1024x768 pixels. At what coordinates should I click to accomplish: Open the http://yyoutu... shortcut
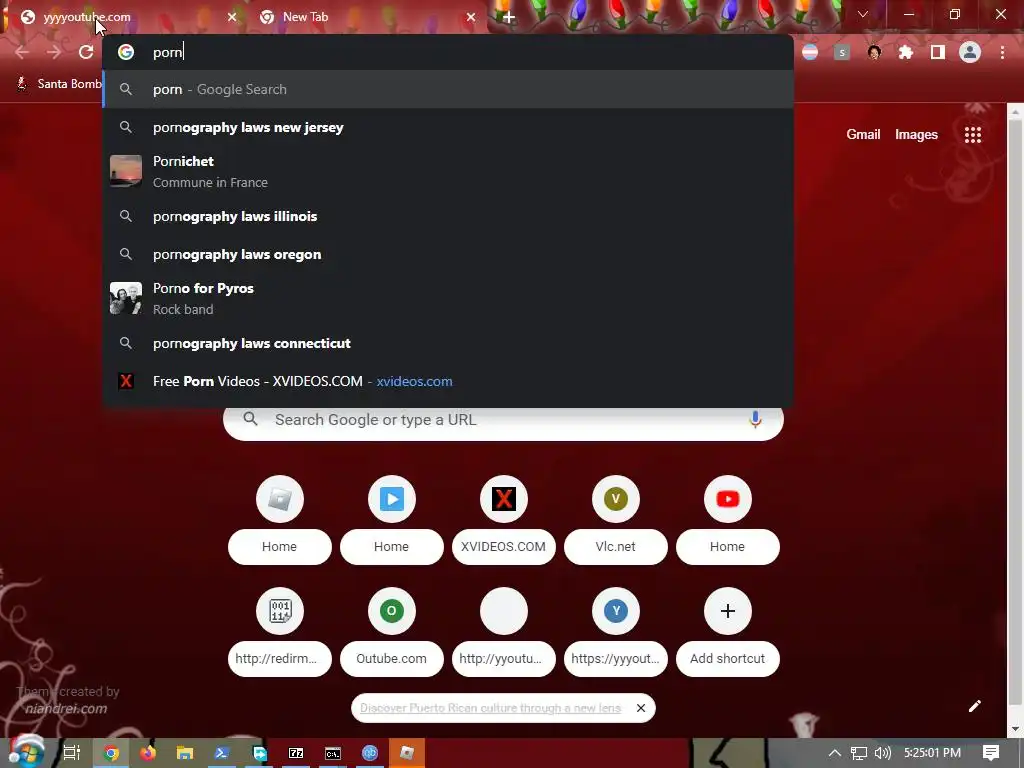pos(504,632)
